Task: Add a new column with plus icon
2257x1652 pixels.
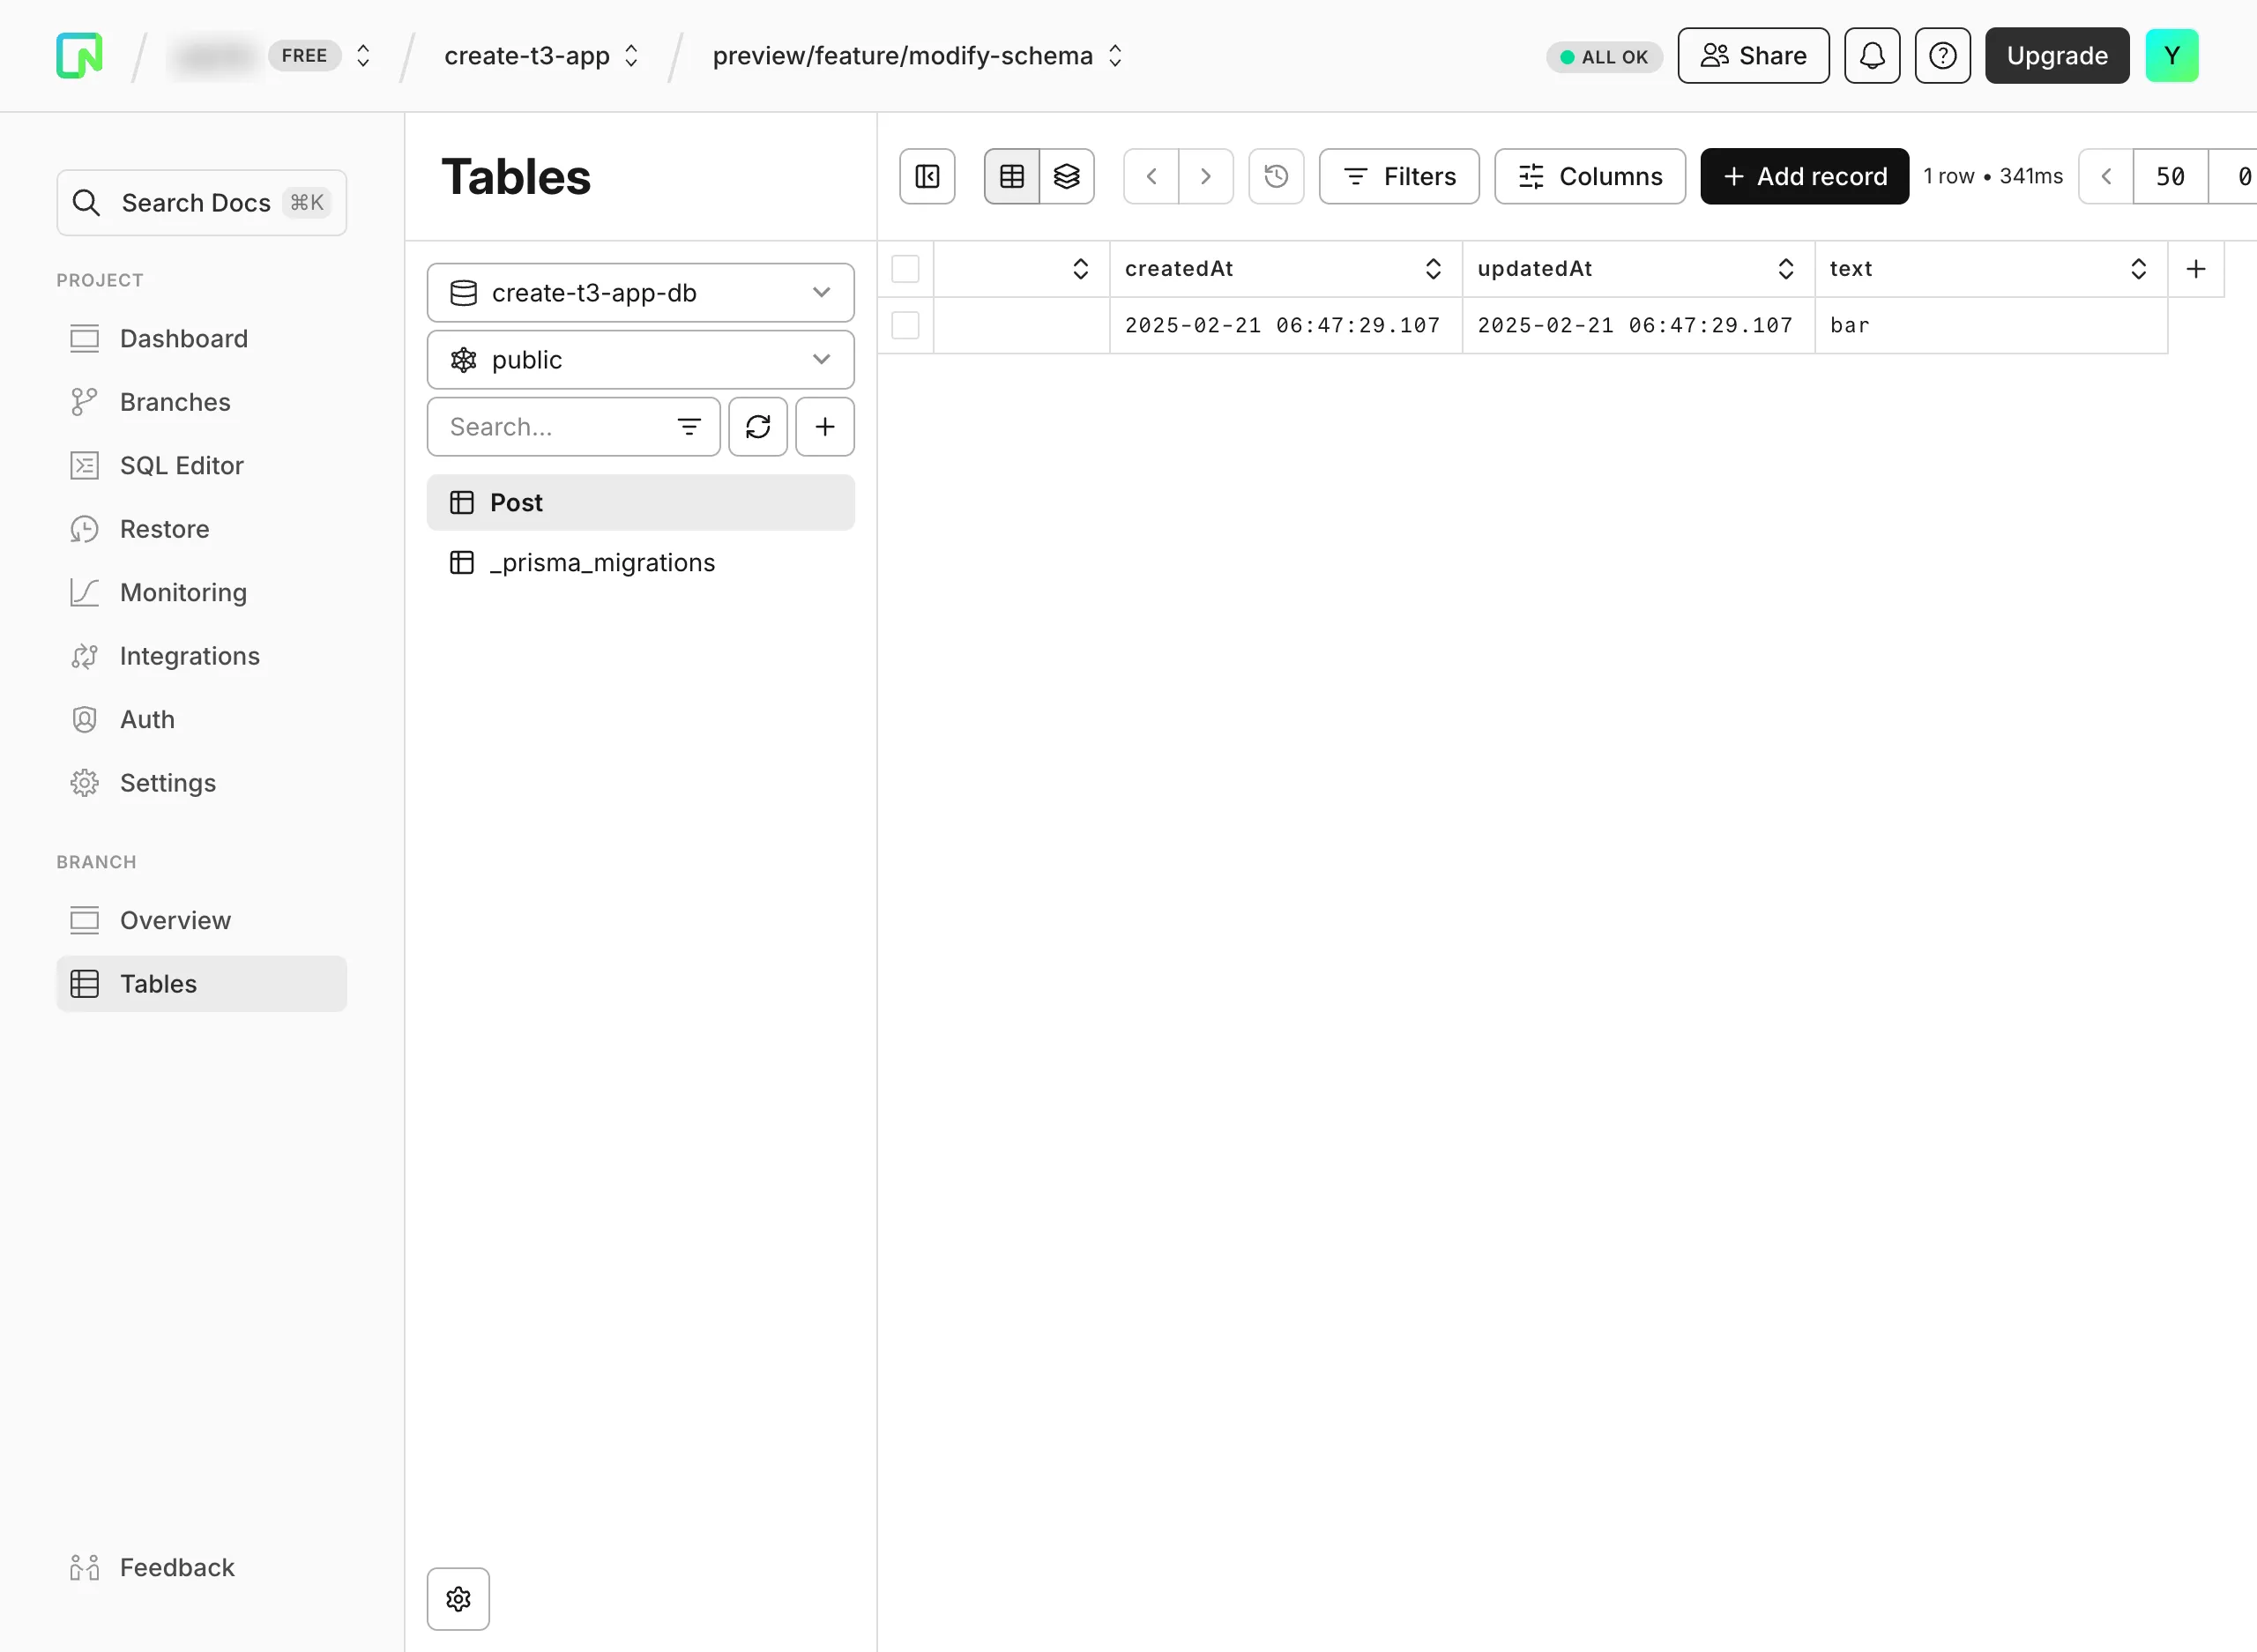Action: pyautogui.click(x=2195, y=269)
